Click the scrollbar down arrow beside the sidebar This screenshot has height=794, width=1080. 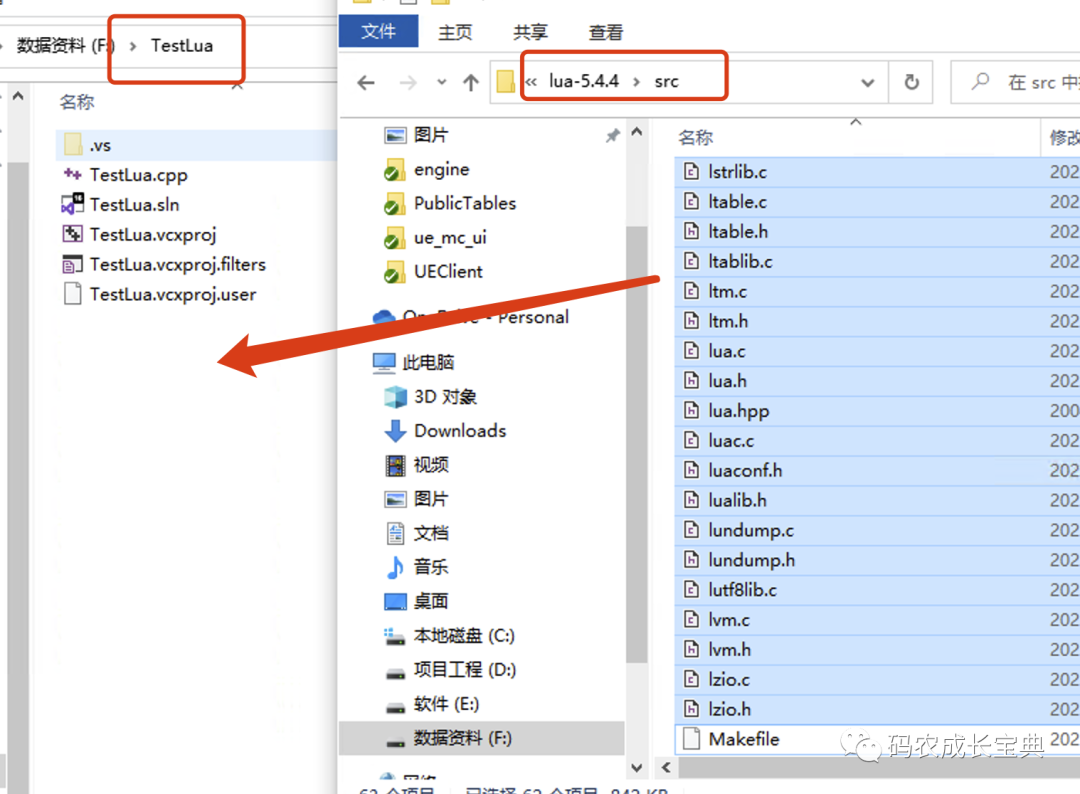[636, 766]
